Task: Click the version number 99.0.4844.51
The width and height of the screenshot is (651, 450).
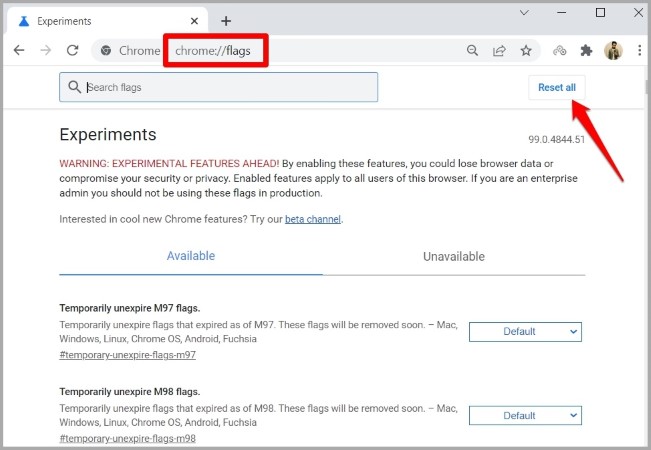Action: [x=556, y=139]
